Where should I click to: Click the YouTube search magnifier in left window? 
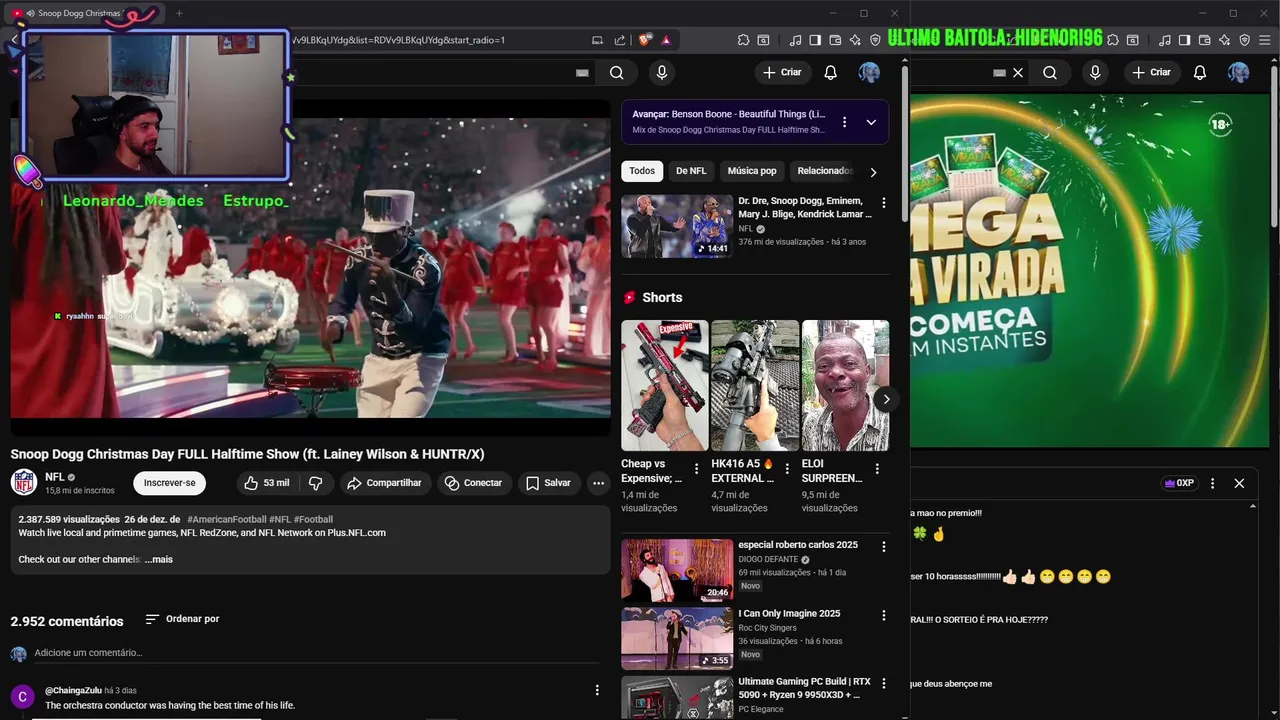click(617, 72)
